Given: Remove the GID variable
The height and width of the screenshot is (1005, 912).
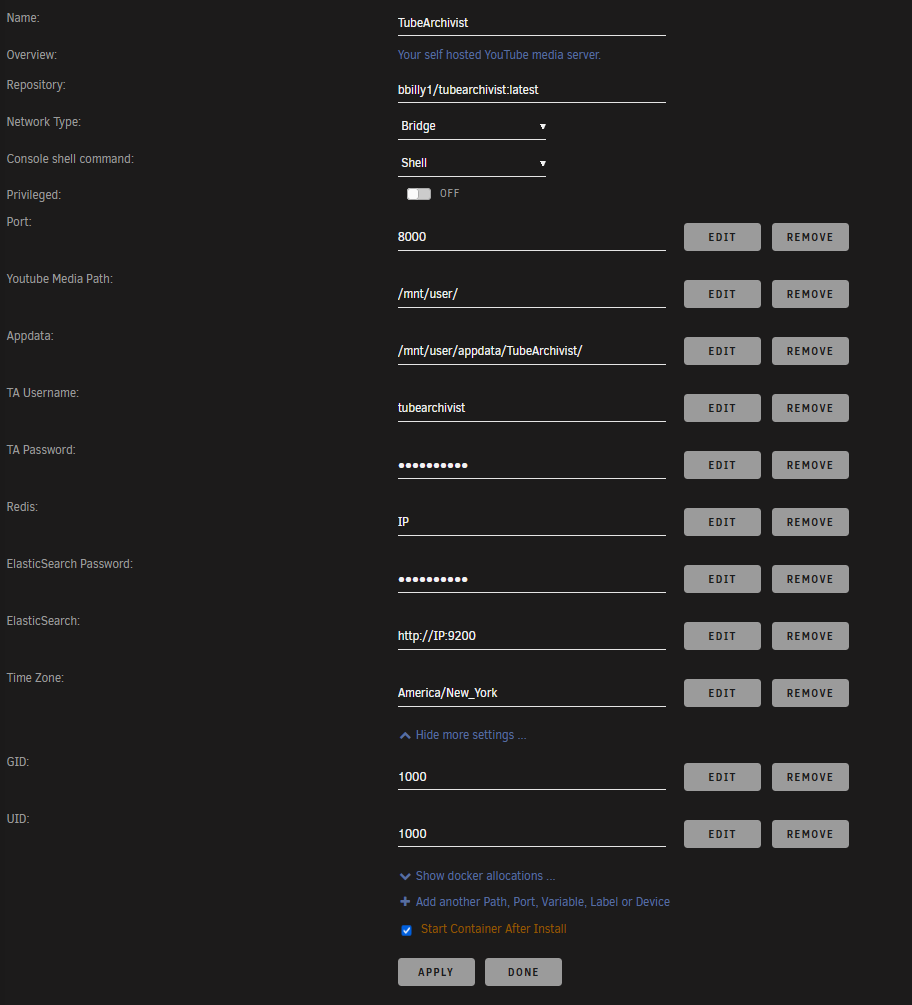Looking at the screenshot, I should pos(810,777).
